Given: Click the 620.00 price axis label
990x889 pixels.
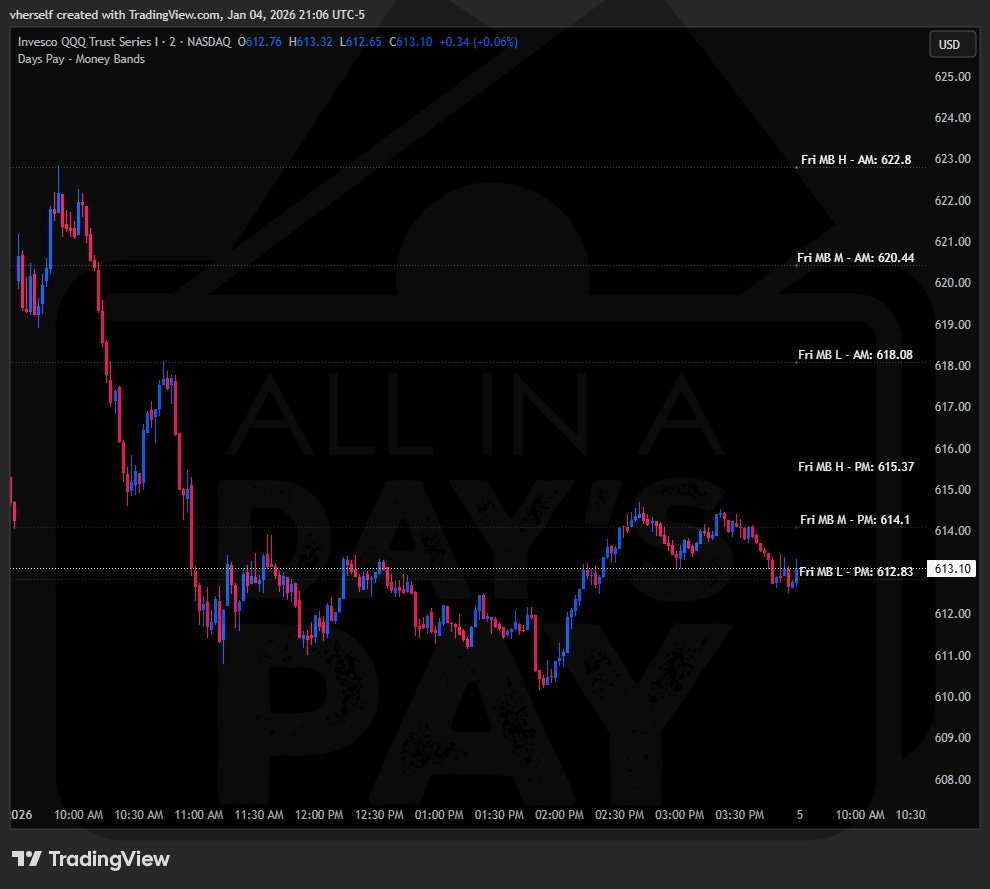Looking at the screenshot, I should pos(952,282).
